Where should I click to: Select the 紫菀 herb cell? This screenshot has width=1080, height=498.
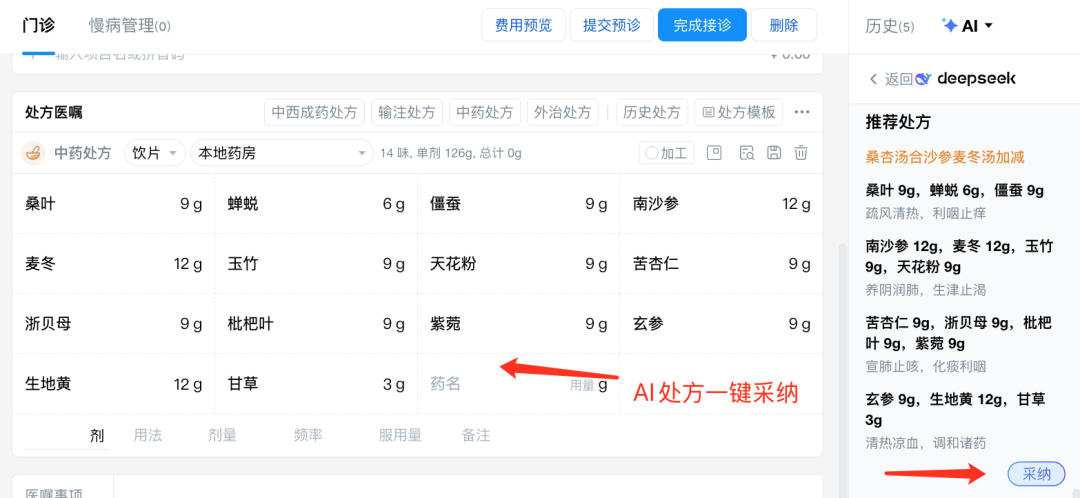[519, 324]
